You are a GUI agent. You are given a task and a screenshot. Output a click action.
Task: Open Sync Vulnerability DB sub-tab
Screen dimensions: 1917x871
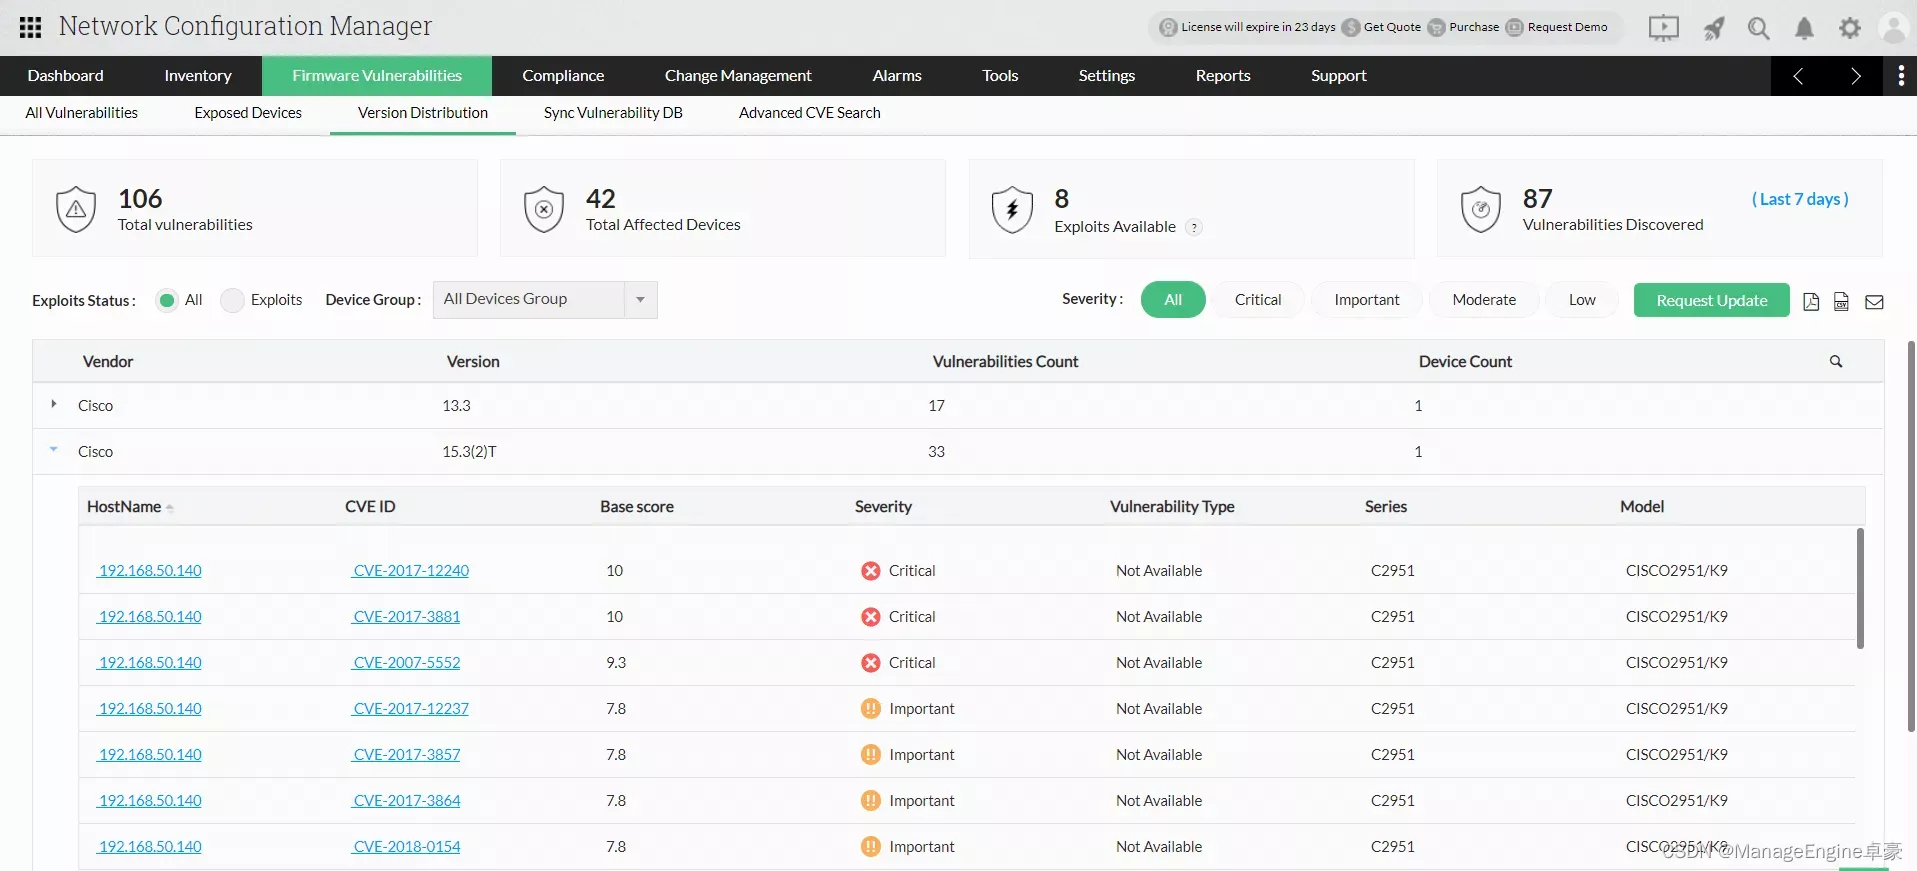point(613,113)
